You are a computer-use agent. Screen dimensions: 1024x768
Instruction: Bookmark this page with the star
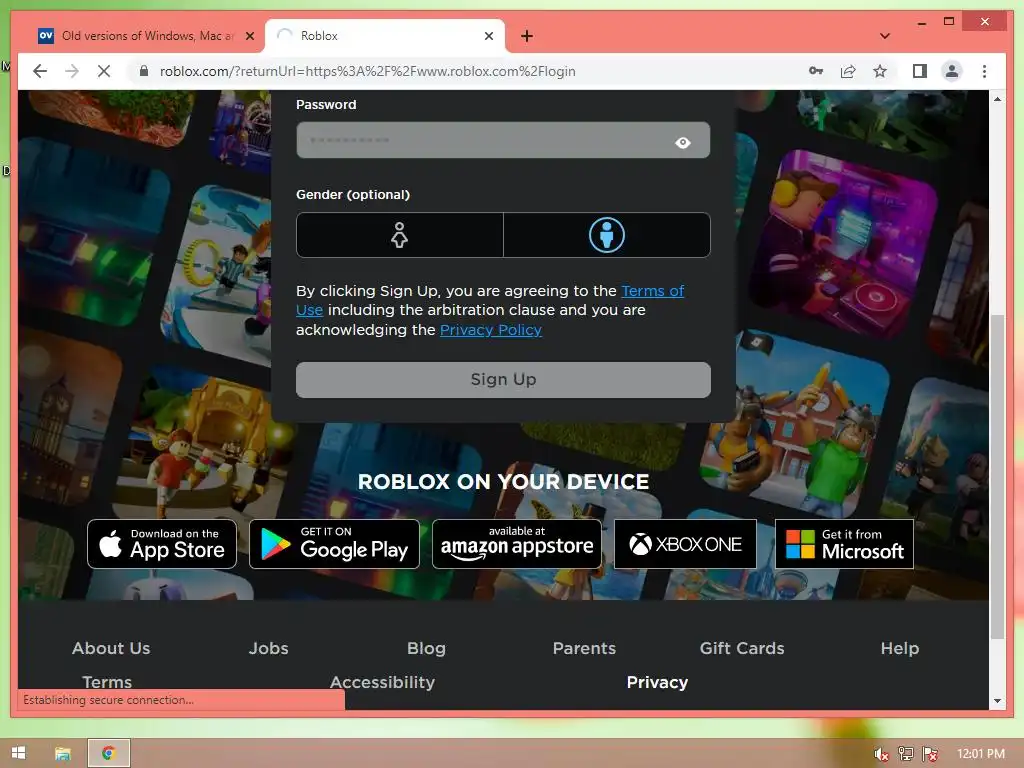pyautogui.click(x=880, y=71)
